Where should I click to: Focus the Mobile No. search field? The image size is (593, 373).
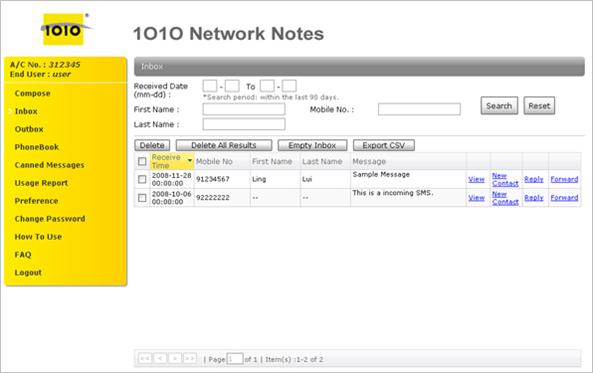pos(419,109)
